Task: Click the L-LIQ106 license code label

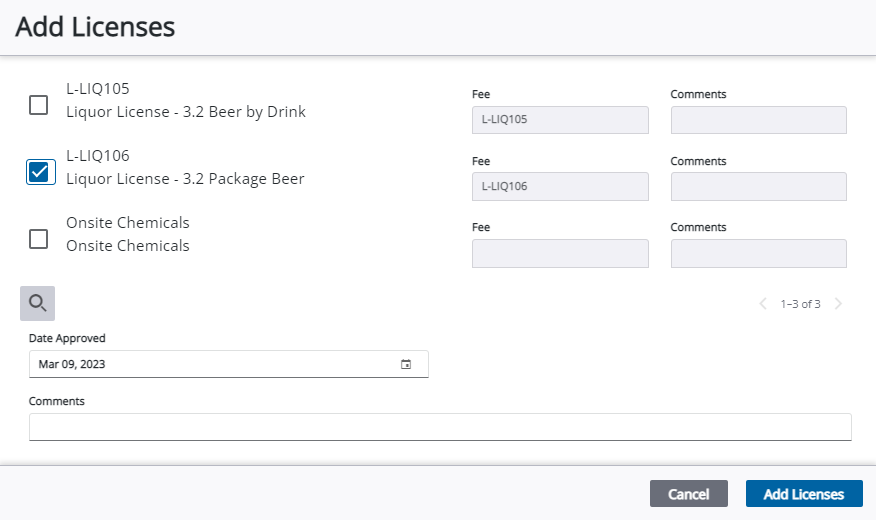Action: click(98, 156)
